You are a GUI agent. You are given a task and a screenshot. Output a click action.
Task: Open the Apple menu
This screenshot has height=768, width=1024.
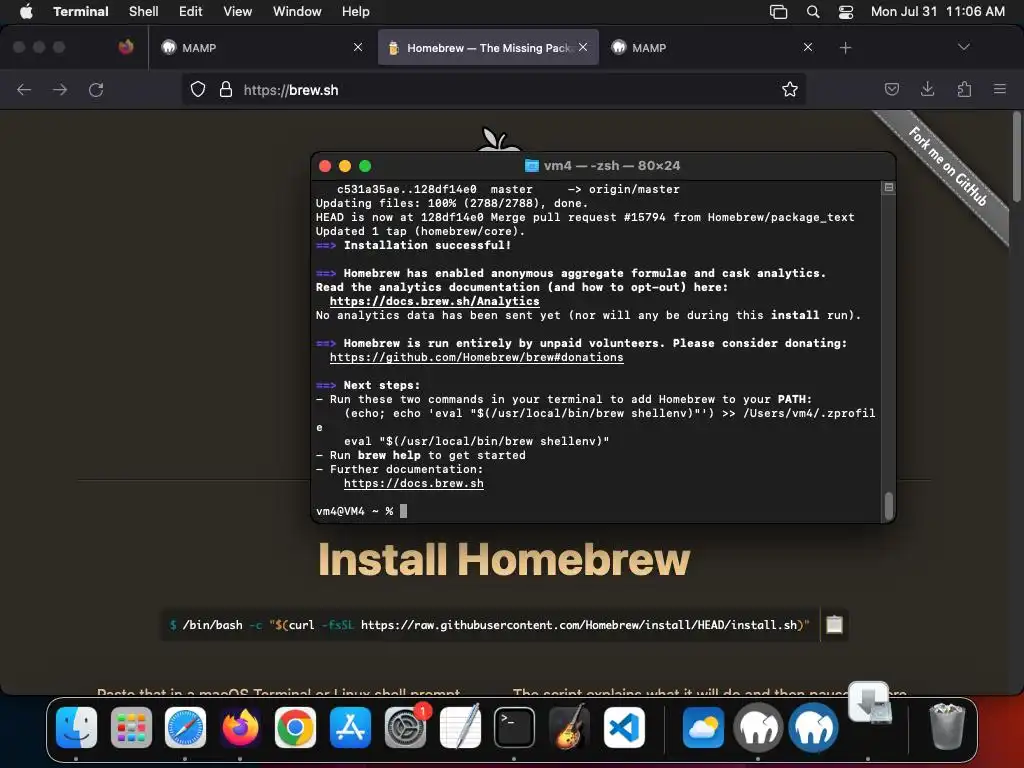click(x=25, y=11)
